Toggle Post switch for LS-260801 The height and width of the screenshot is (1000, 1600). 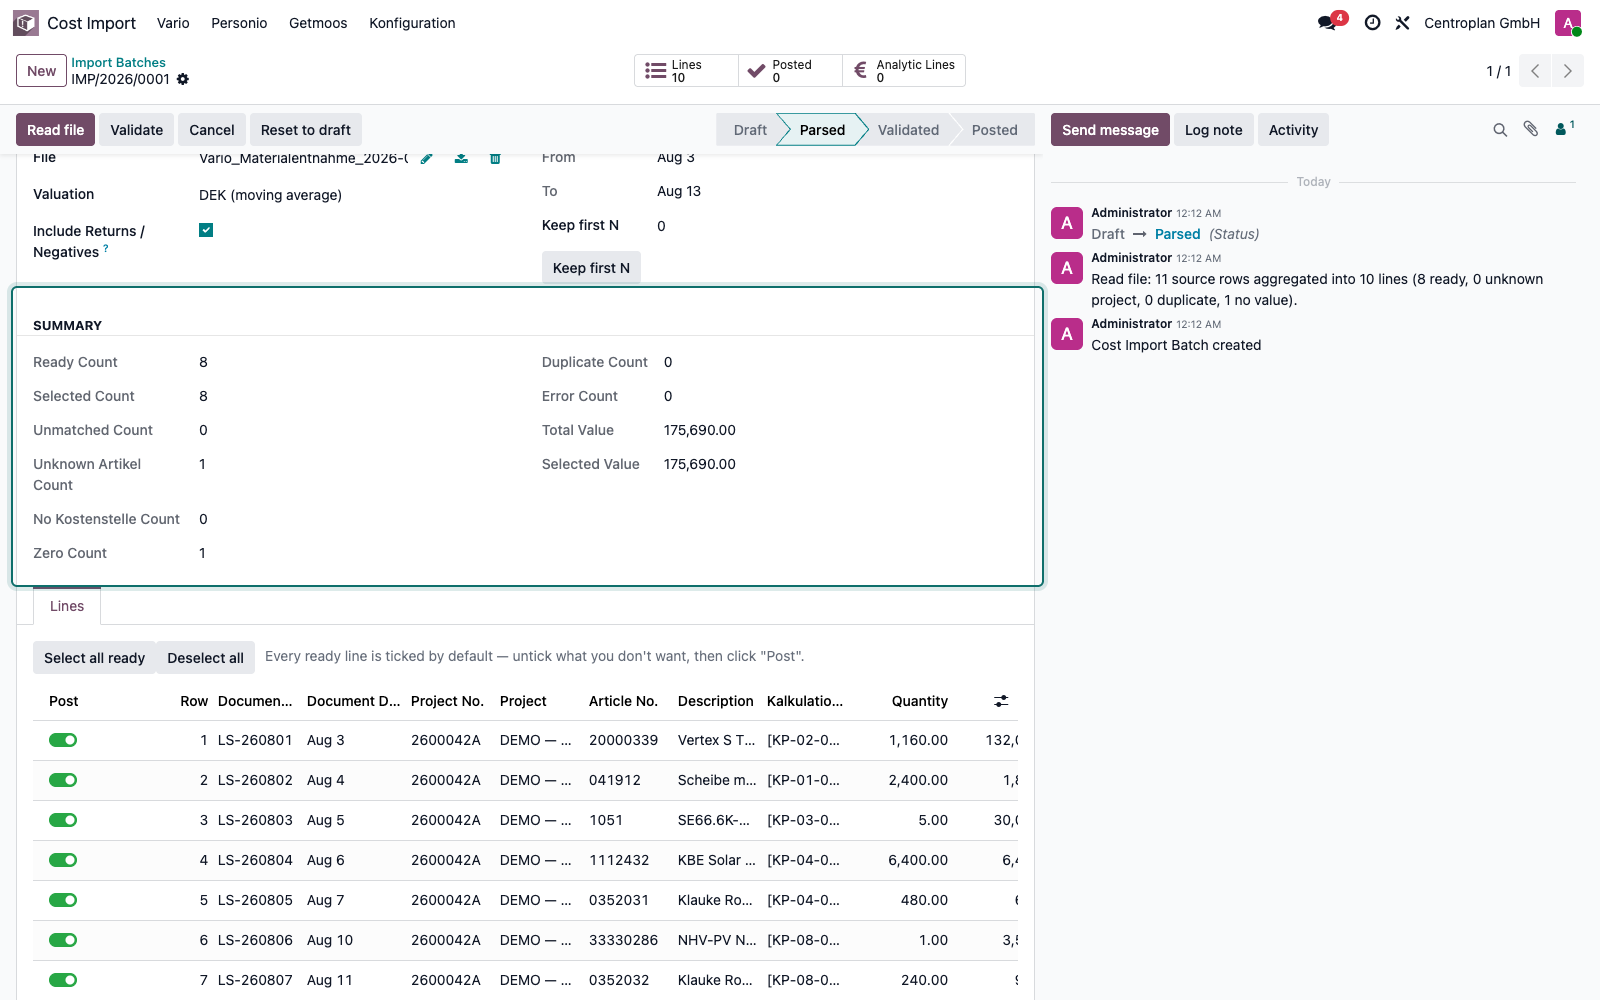click(63, 740)
